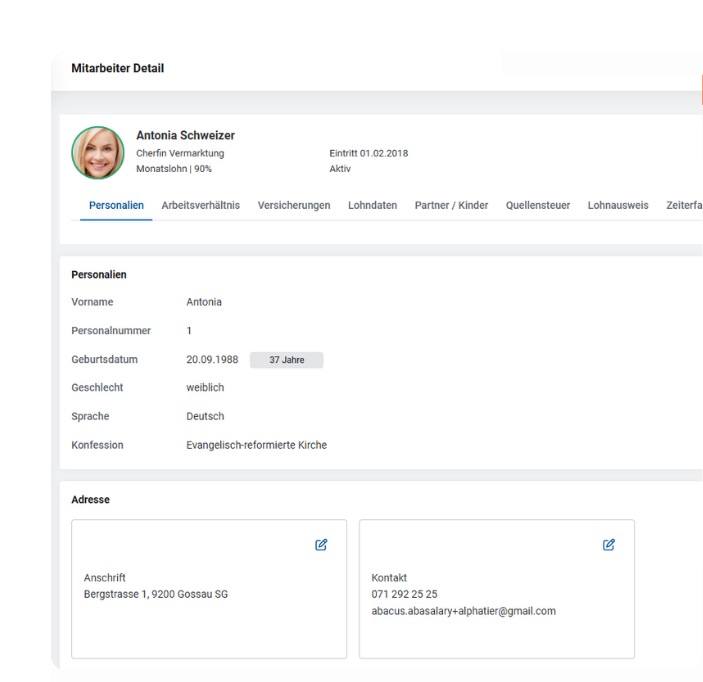Click Evangelisch-reformierte Kirche confession value
The image size is (703, 682).
pos(256,445)
